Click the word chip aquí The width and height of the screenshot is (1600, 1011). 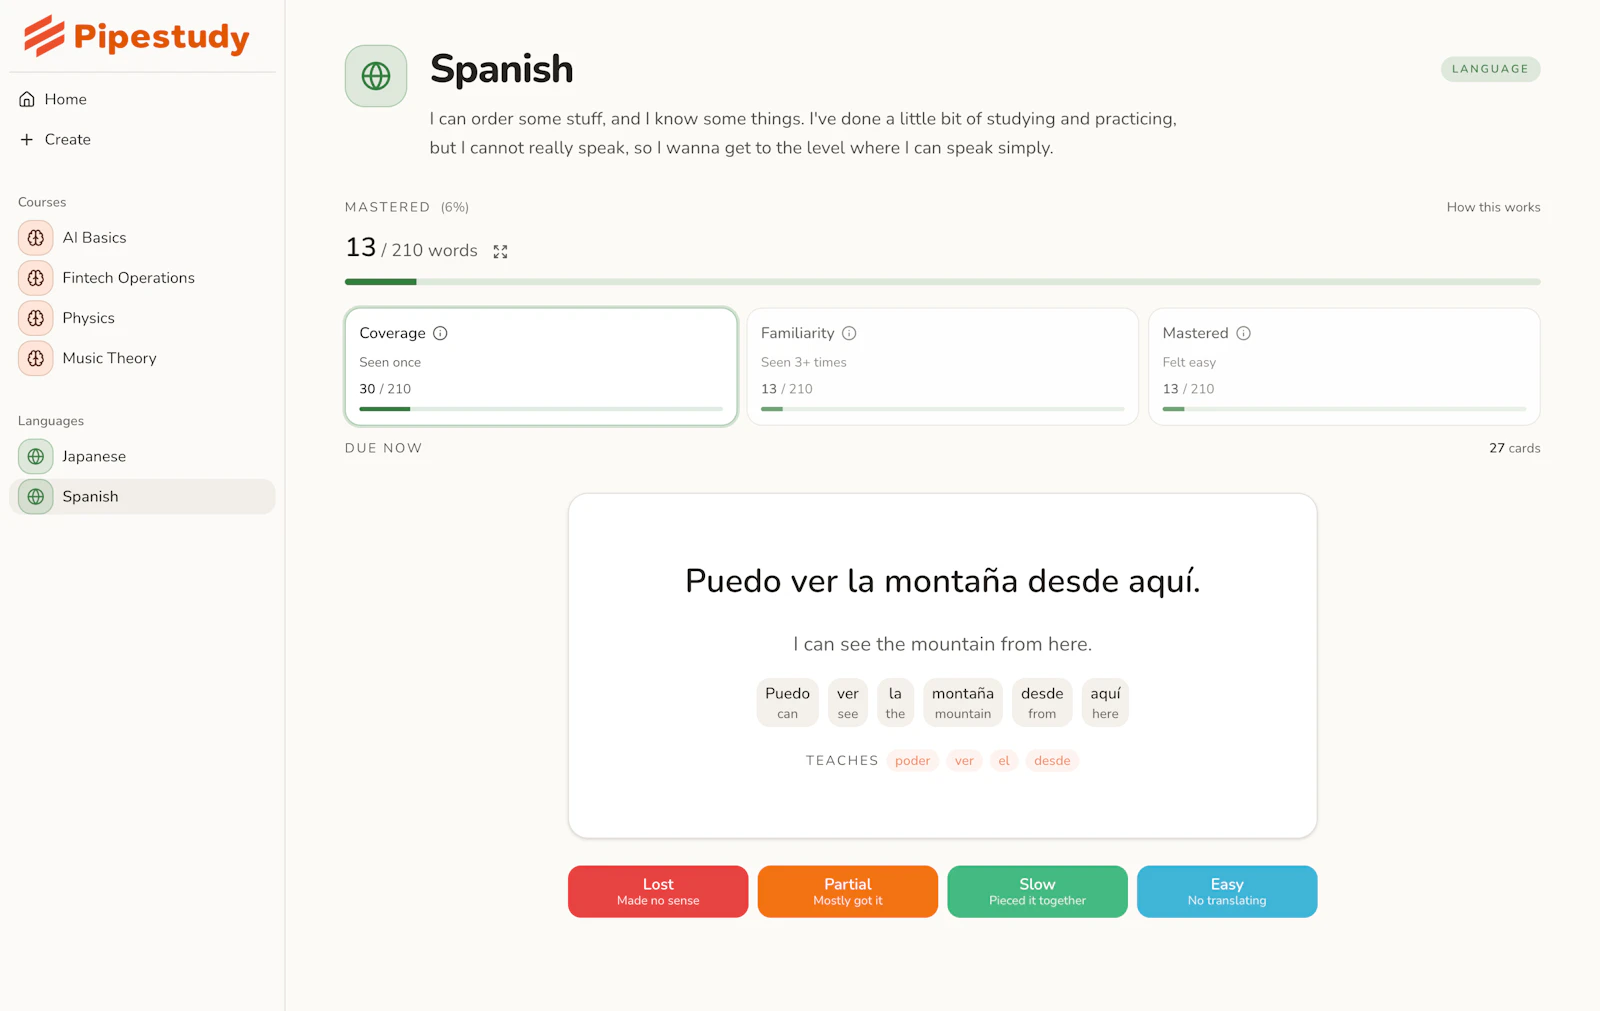(1105, 702)
